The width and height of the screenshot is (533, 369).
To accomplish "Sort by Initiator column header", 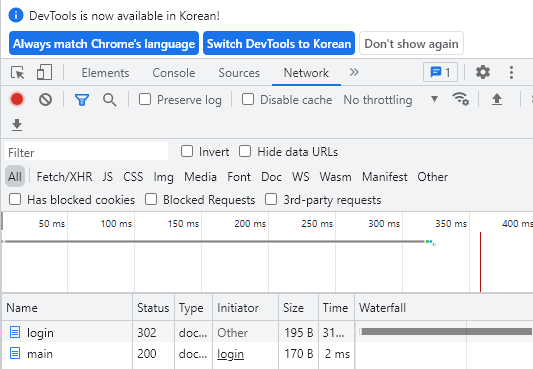I will click(x=245, y=308).
